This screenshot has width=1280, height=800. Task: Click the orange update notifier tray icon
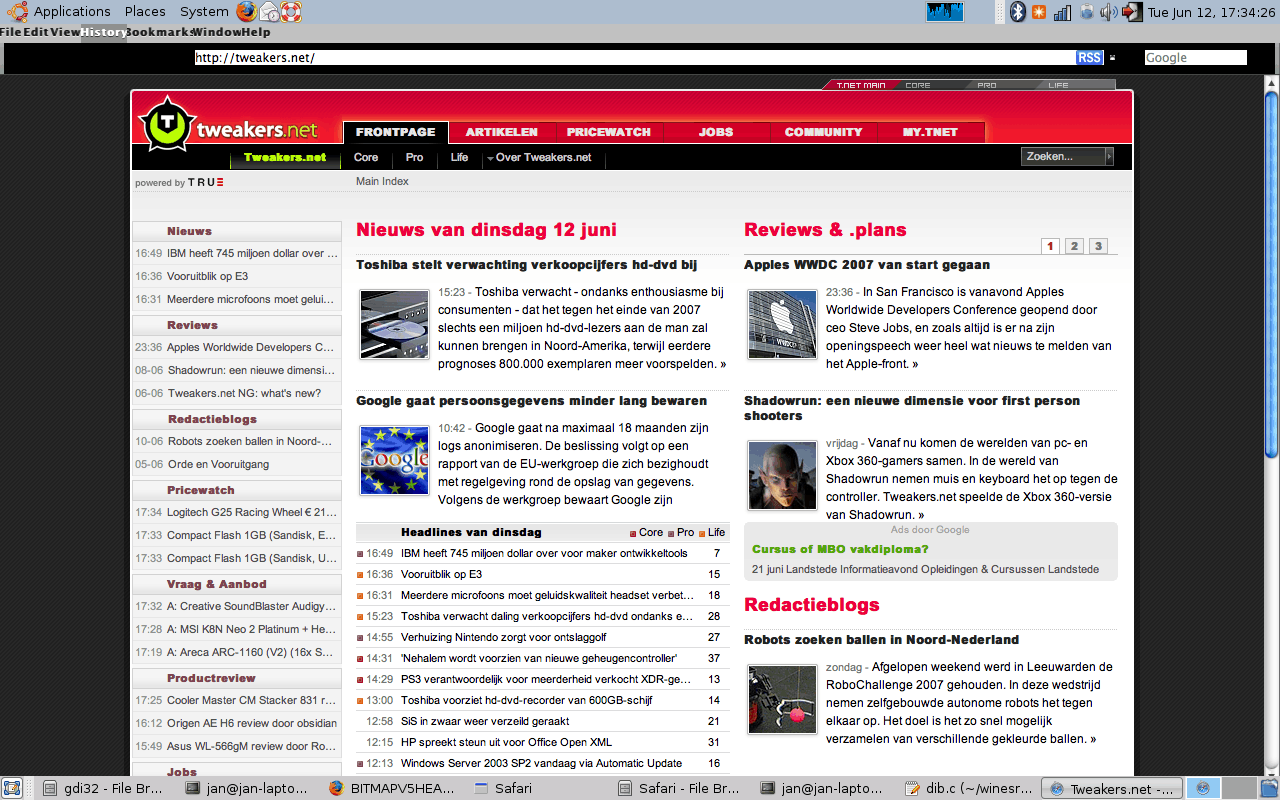click(1039, 12)
